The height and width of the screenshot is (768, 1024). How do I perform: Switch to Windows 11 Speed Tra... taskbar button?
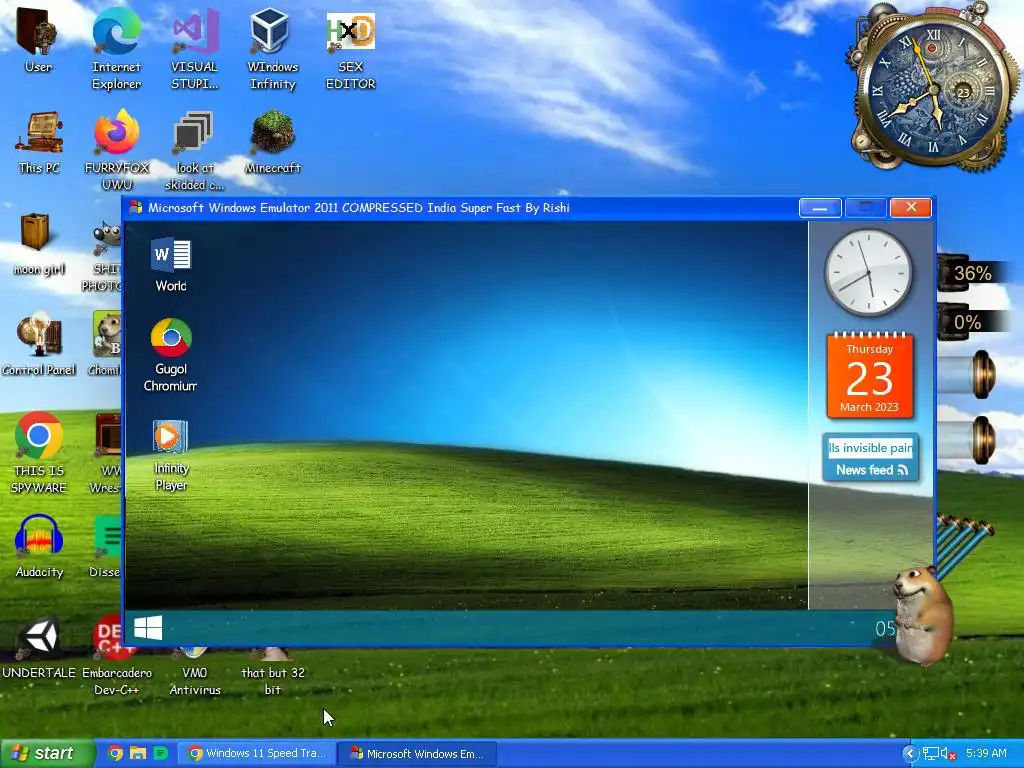pyautogui.click(x=257, y=754)
